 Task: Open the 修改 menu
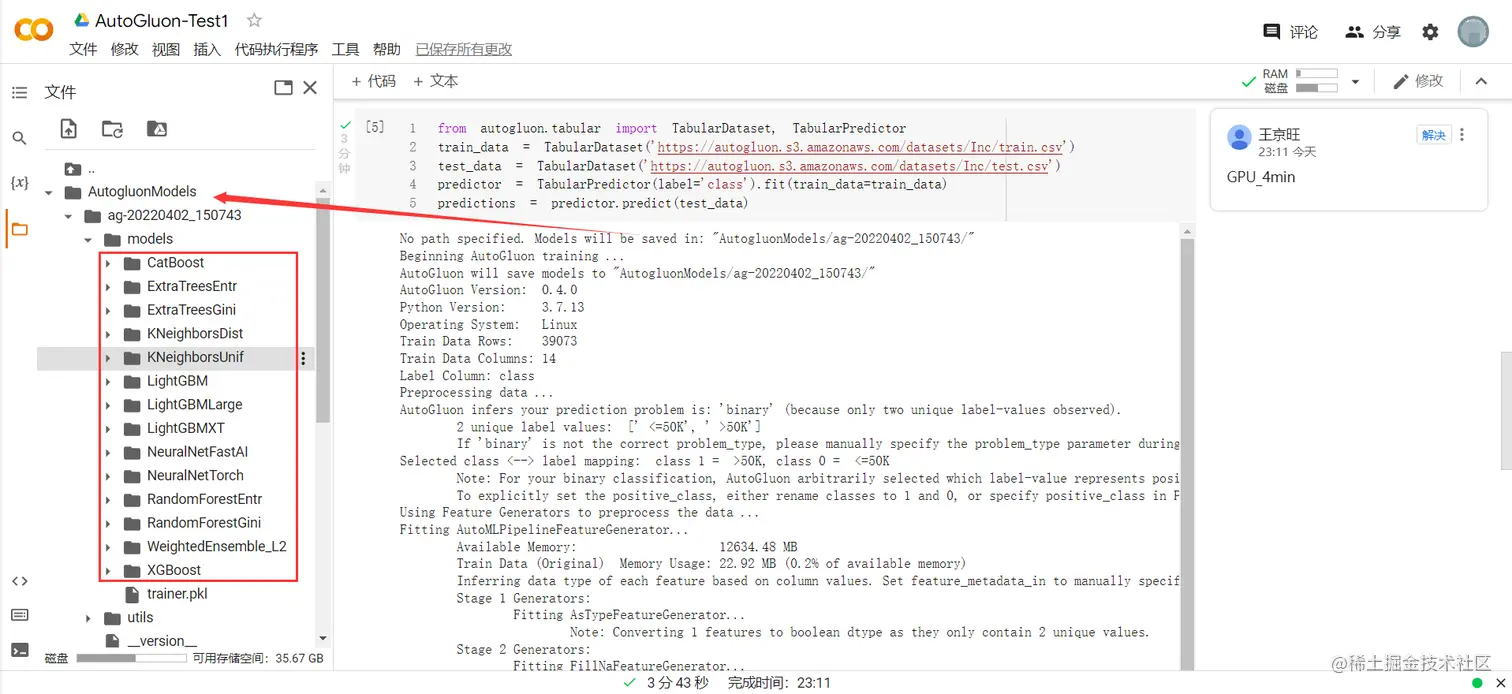[125, 49]
